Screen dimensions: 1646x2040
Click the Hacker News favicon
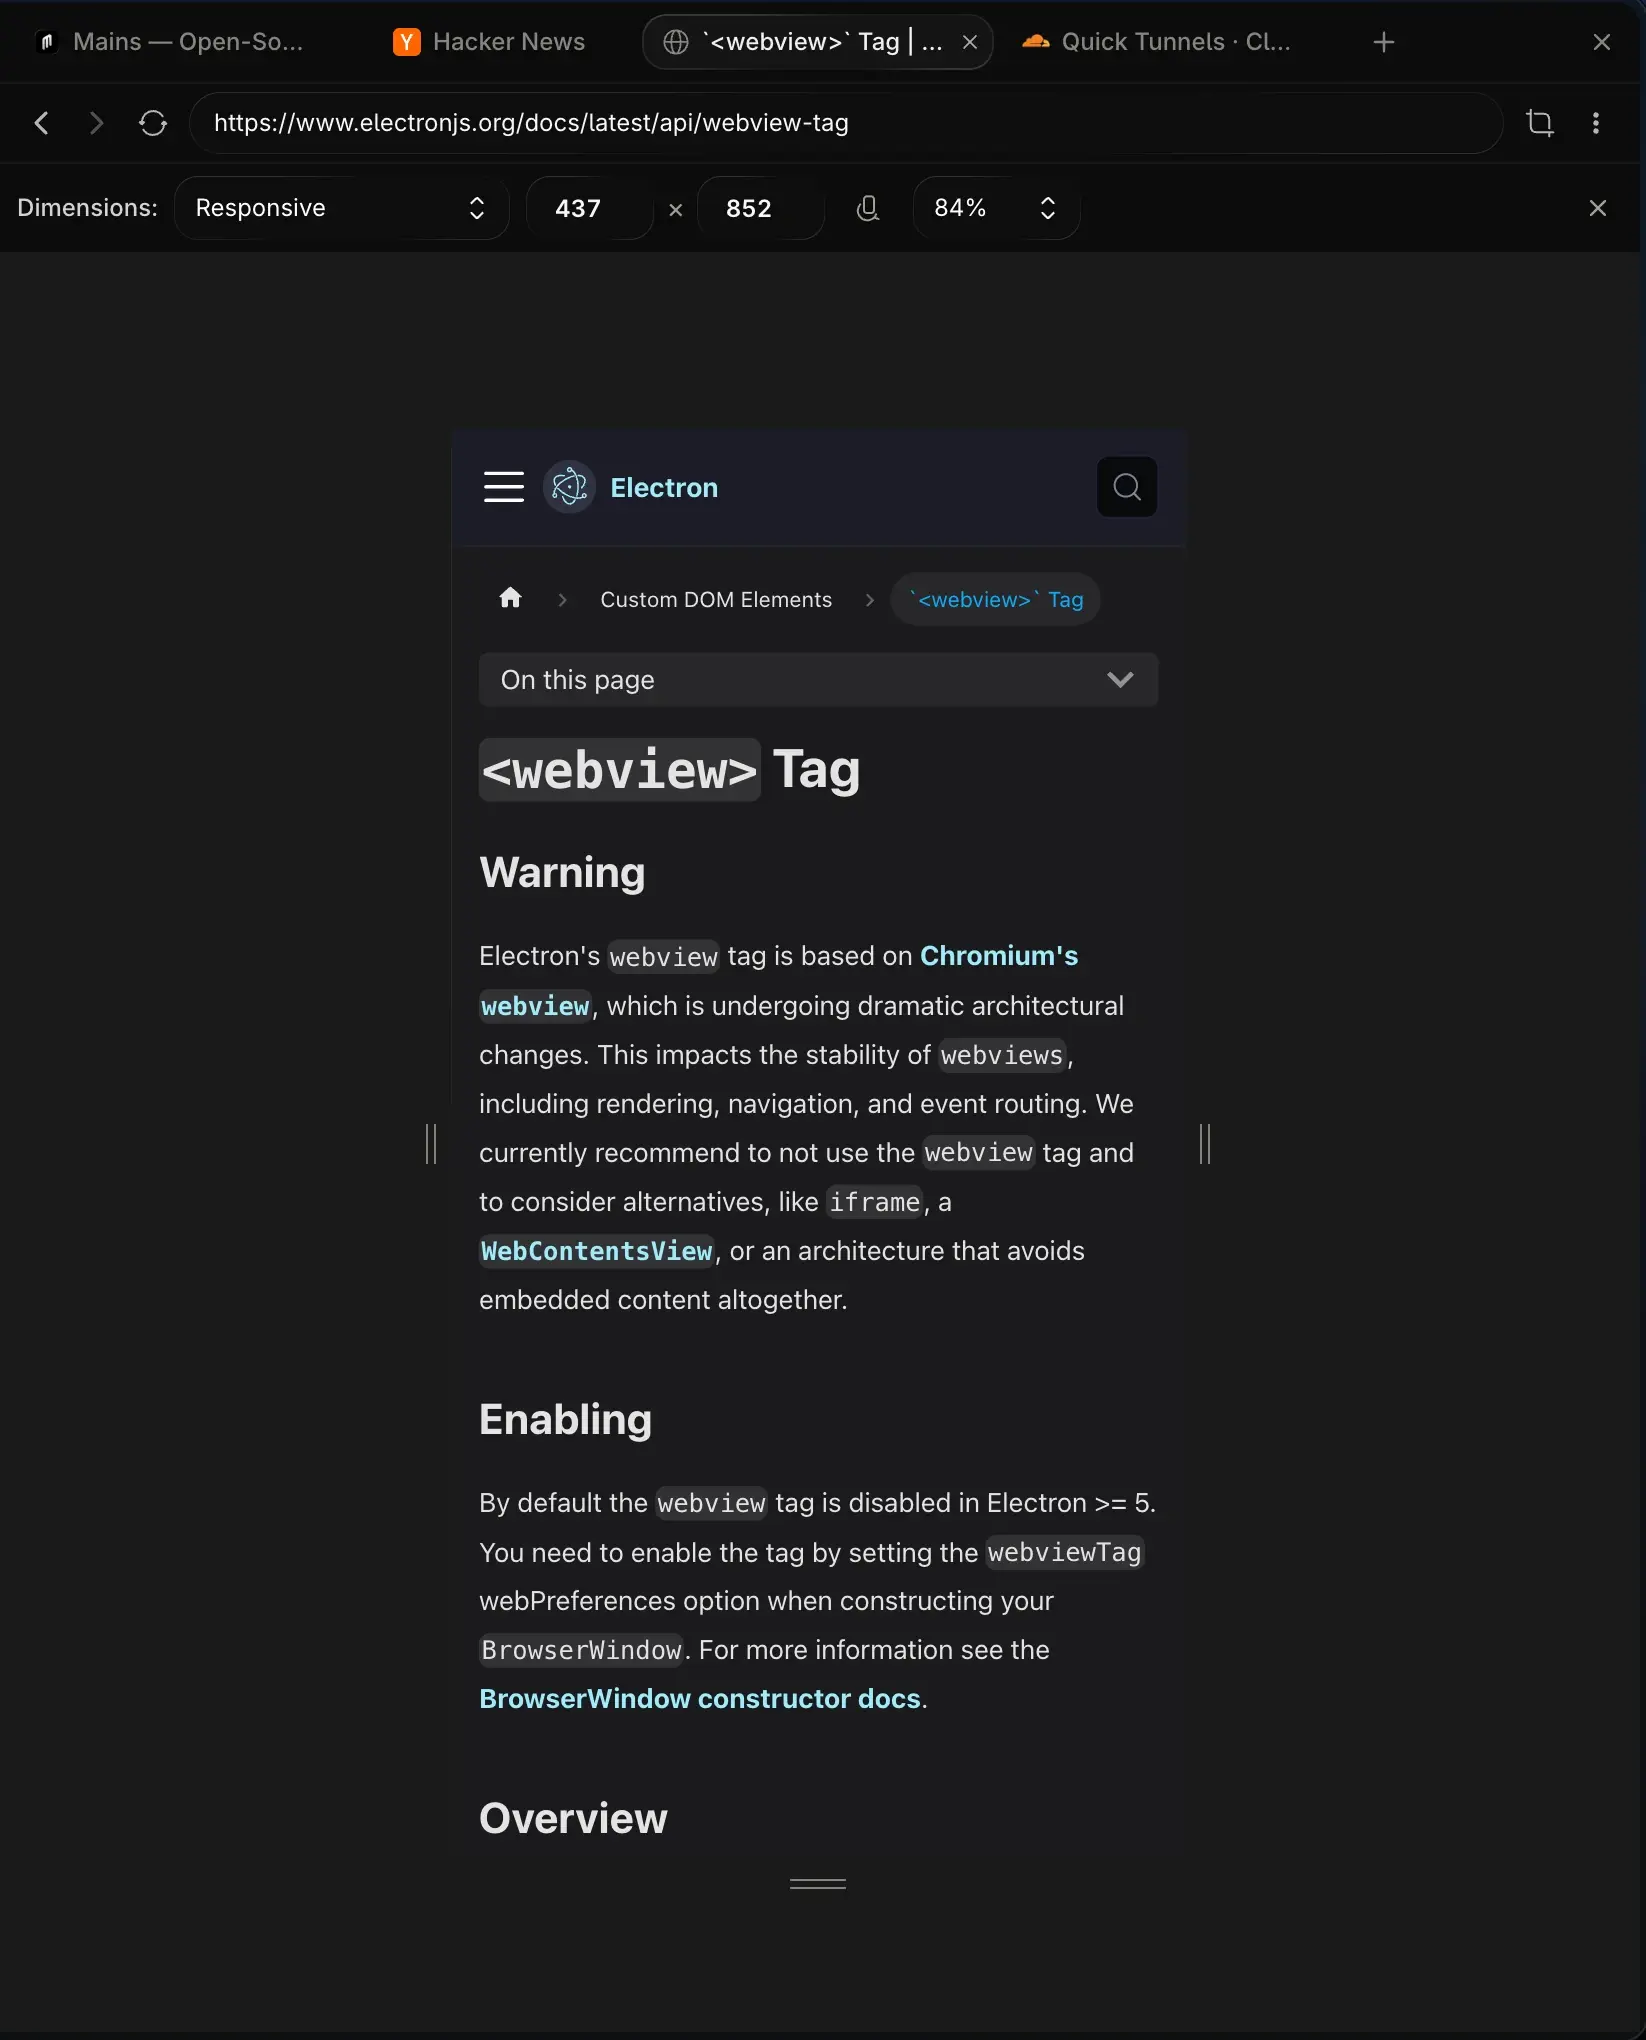tap(406, 42)
